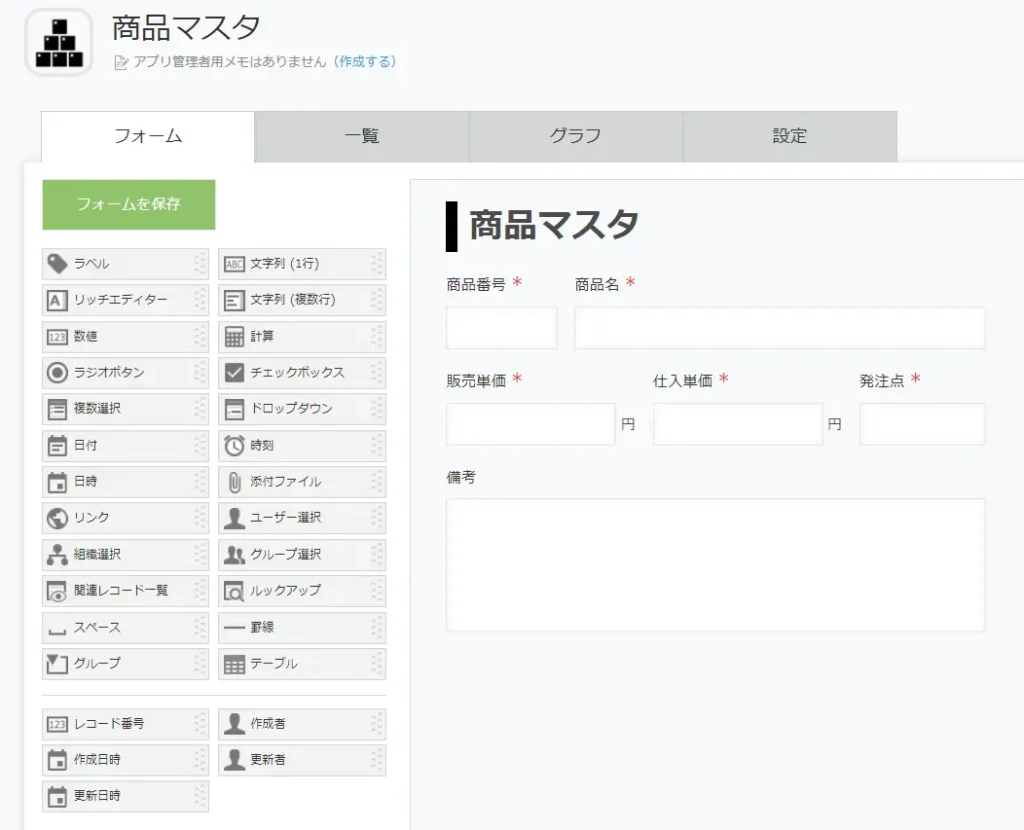Pick the 計算 calculator icon
The width and height of the screenshot is (1024, 830).
point(234,337)
